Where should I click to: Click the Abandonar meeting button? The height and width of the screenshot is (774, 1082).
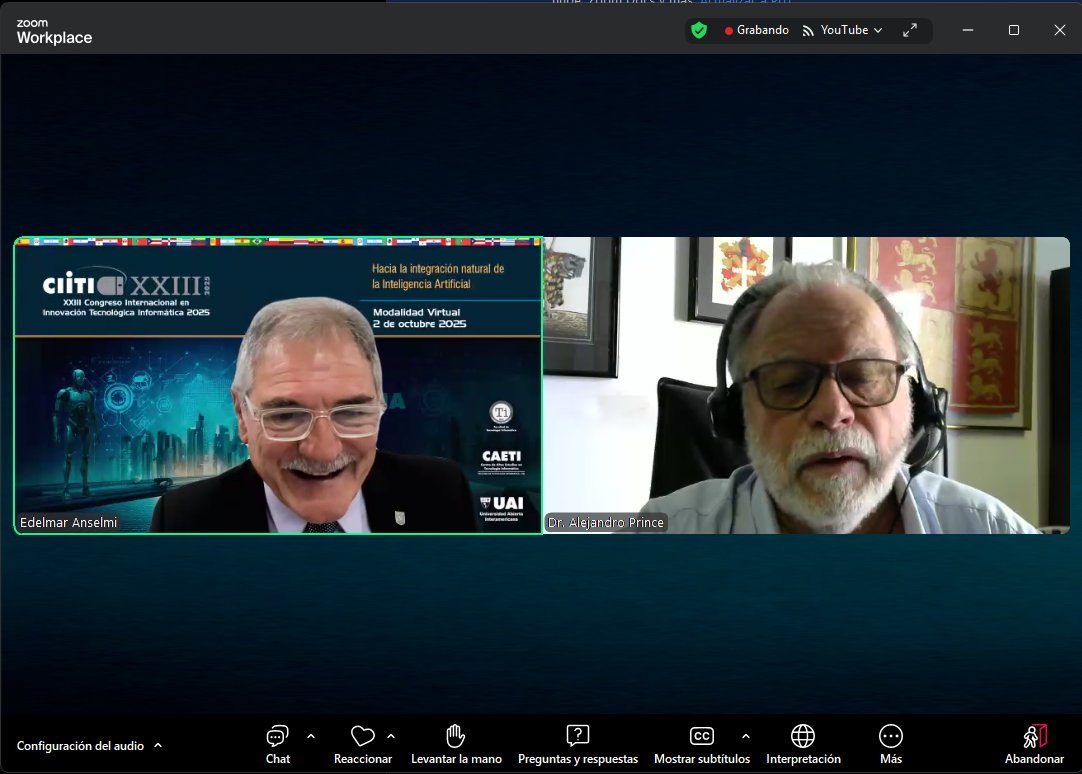[1034, 744]
